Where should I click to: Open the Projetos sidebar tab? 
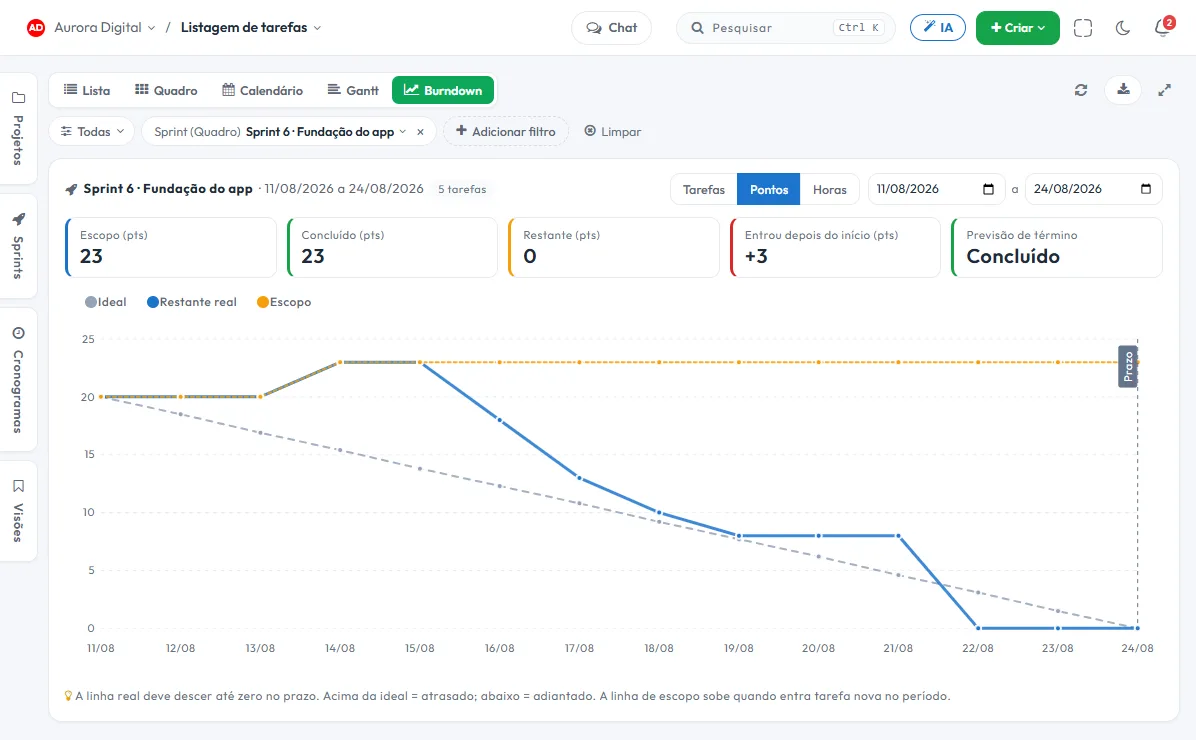click(x=18, y=128)
